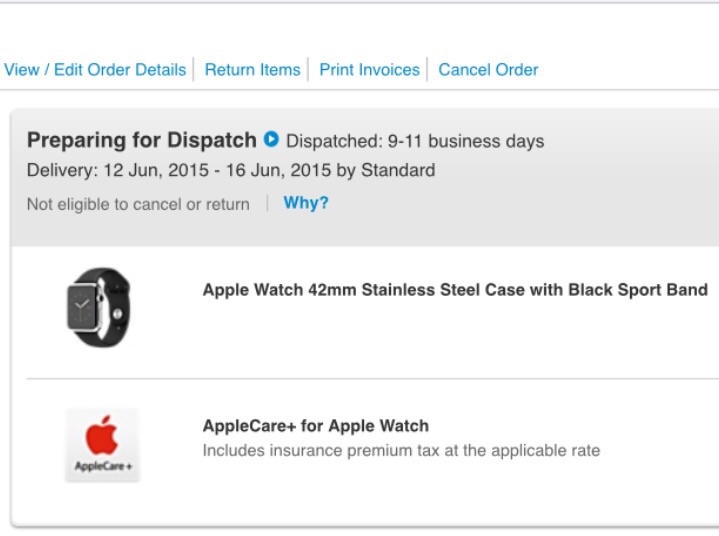Click insurance premium tax note text
The width and height of the screenshot is (719, 536).
(x=401, y=450)
